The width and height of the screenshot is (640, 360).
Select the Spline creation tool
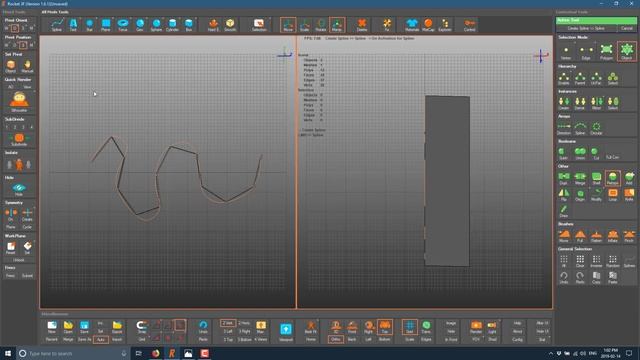pyautogui.click(x=57, y=24)
